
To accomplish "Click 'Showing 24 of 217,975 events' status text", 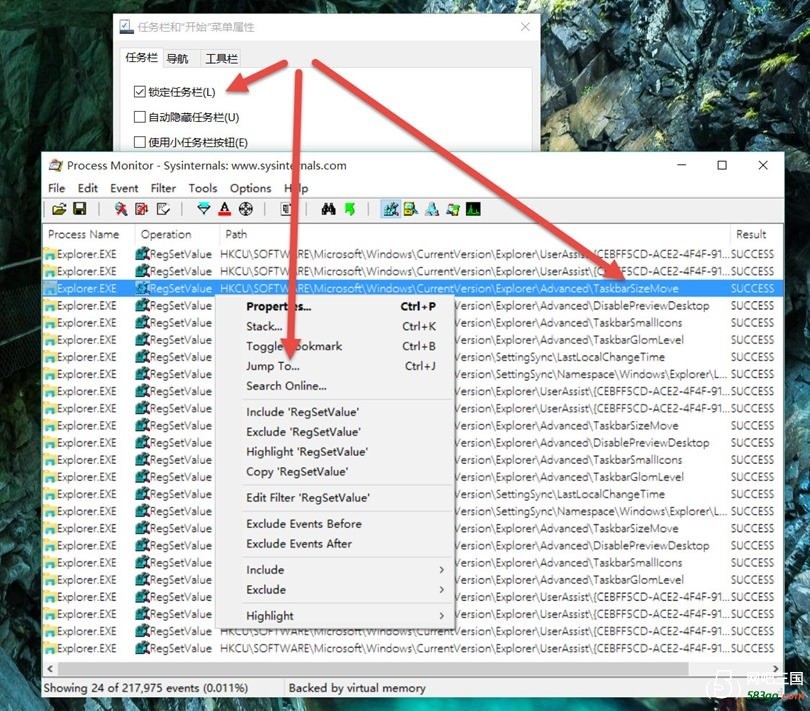I will coord(146,688).
